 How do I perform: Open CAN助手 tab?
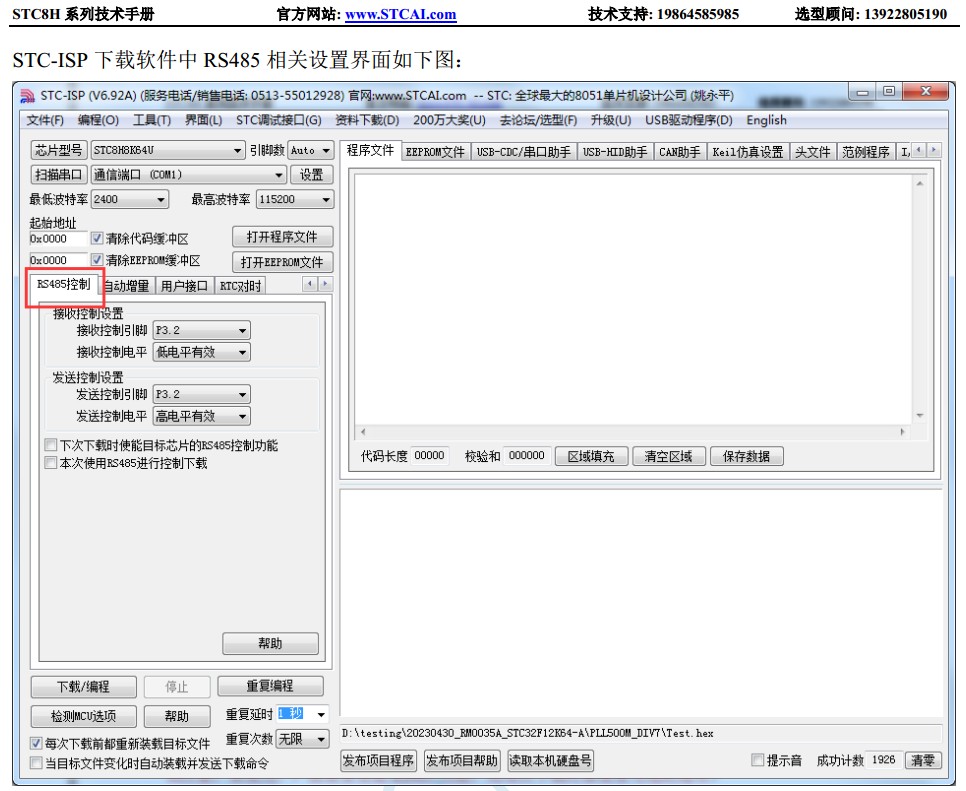pos(680,152)
